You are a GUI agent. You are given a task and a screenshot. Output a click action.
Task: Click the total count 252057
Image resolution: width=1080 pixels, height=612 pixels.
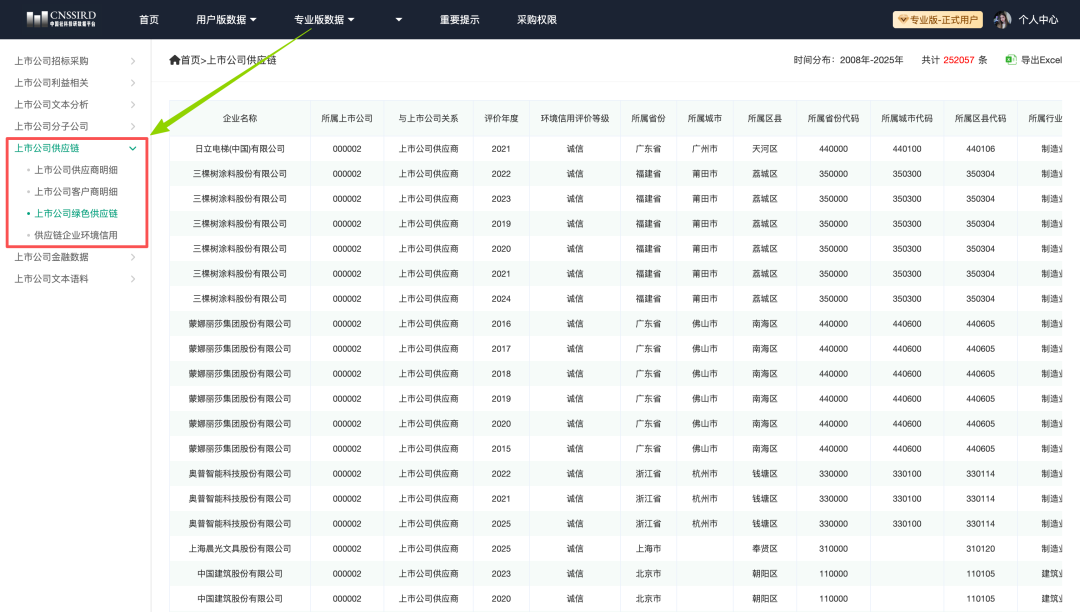click(959, 60)
